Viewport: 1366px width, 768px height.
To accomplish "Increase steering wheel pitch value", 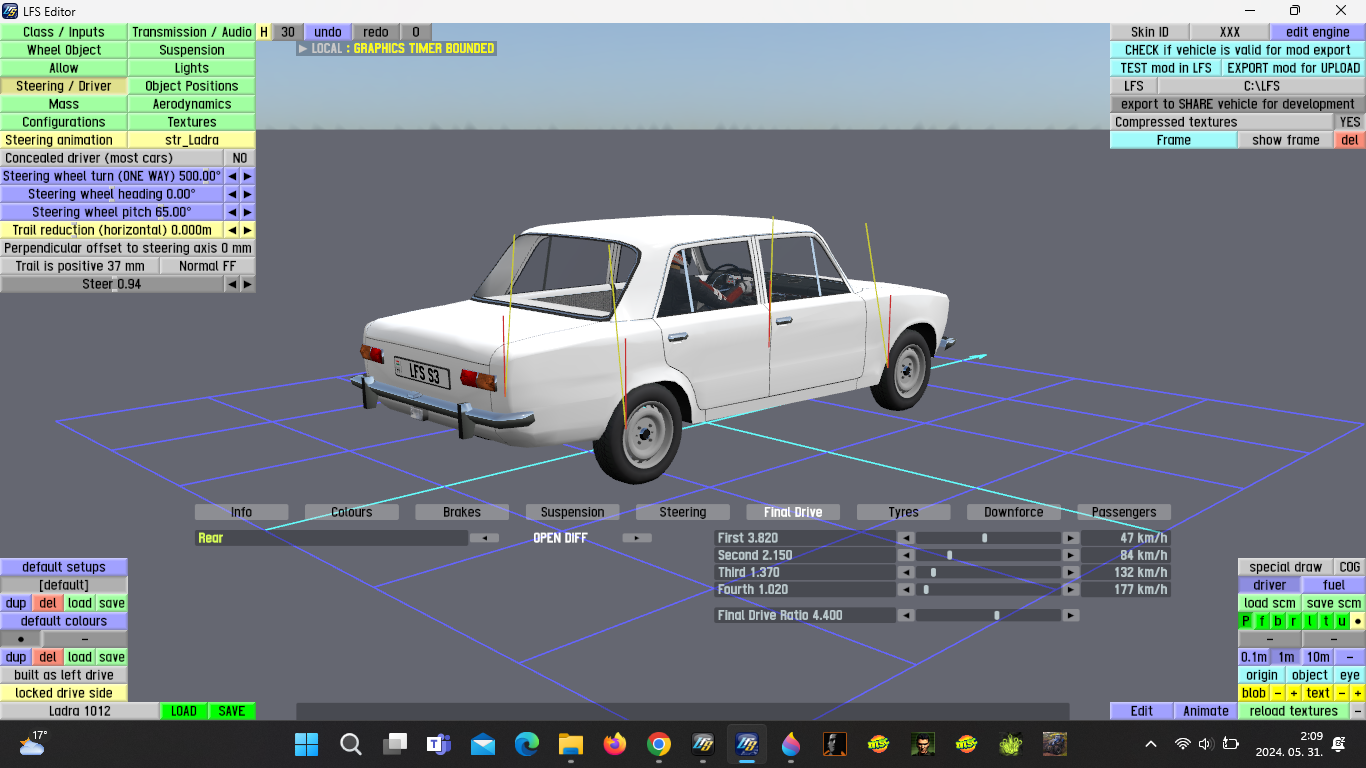I will [x=248, y=212].
